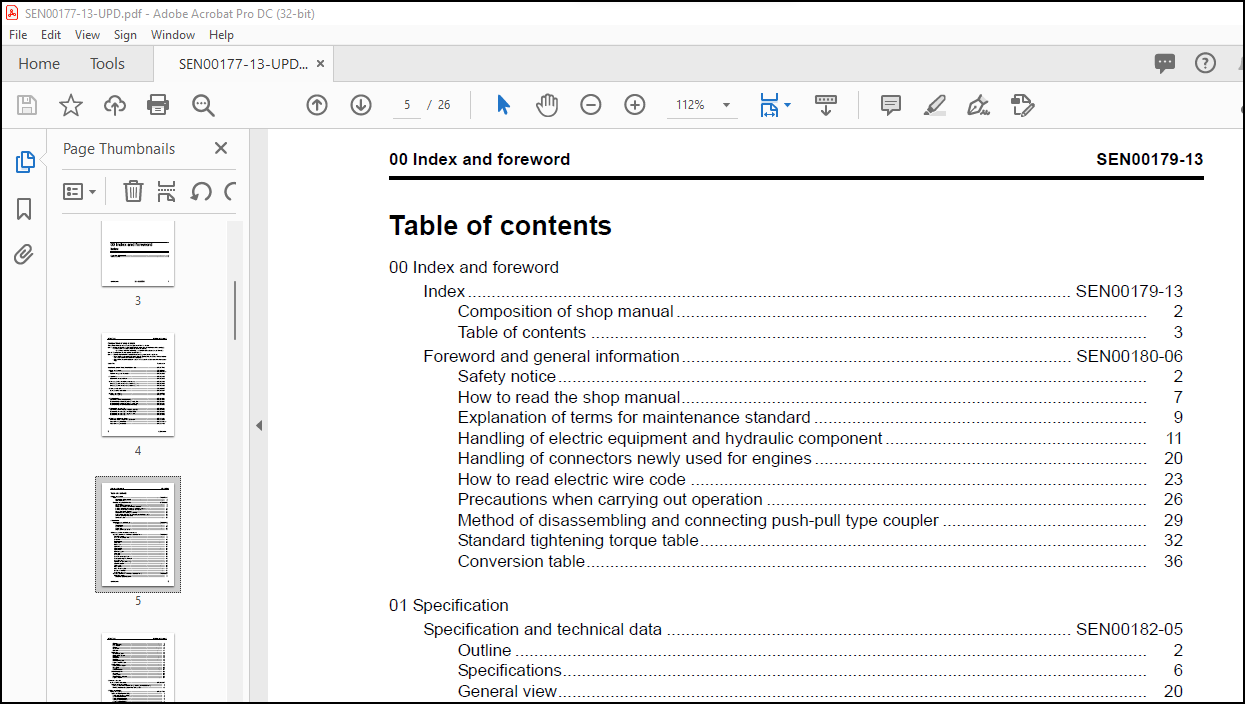The image size is (1245, 704).
Task: Switch to the Tools tab
Action: [107, 63]
